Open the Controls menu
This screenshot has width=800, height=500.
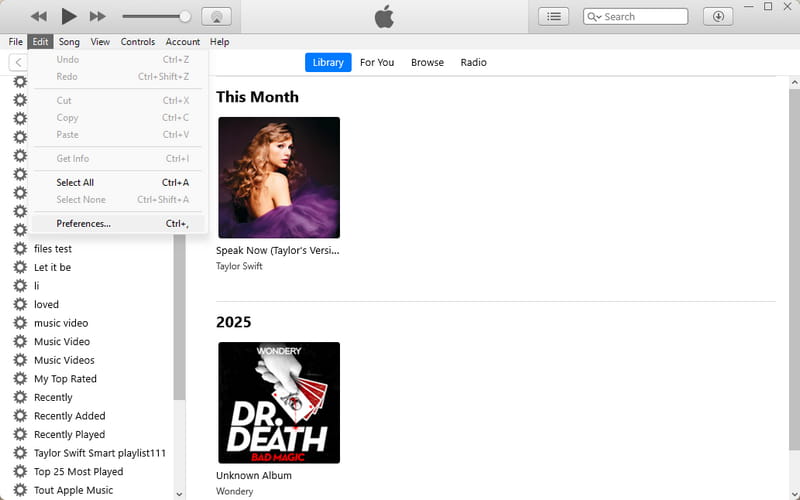pyautogui.click(x=138, y=42)
